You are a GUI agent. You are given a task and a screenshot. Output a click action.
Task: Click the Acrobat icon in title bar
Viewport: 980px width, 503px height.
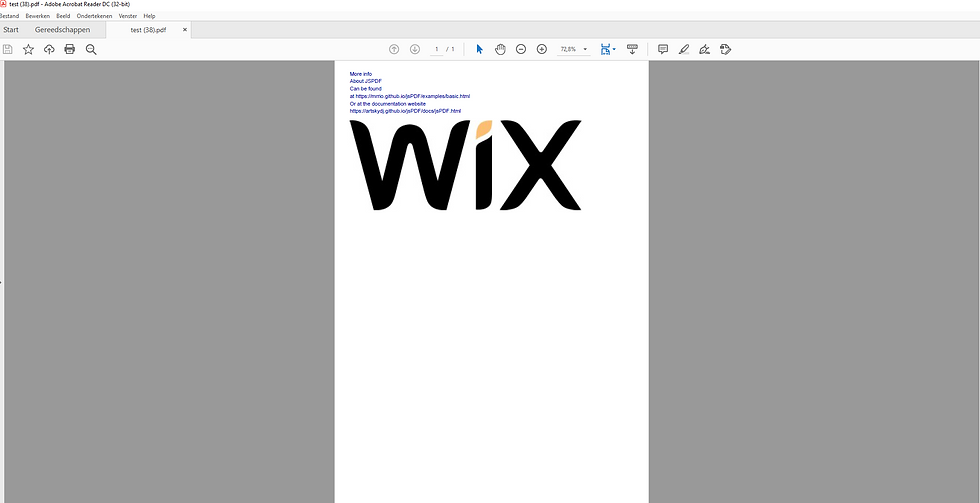pyautogui.click(x=3, y=4)
